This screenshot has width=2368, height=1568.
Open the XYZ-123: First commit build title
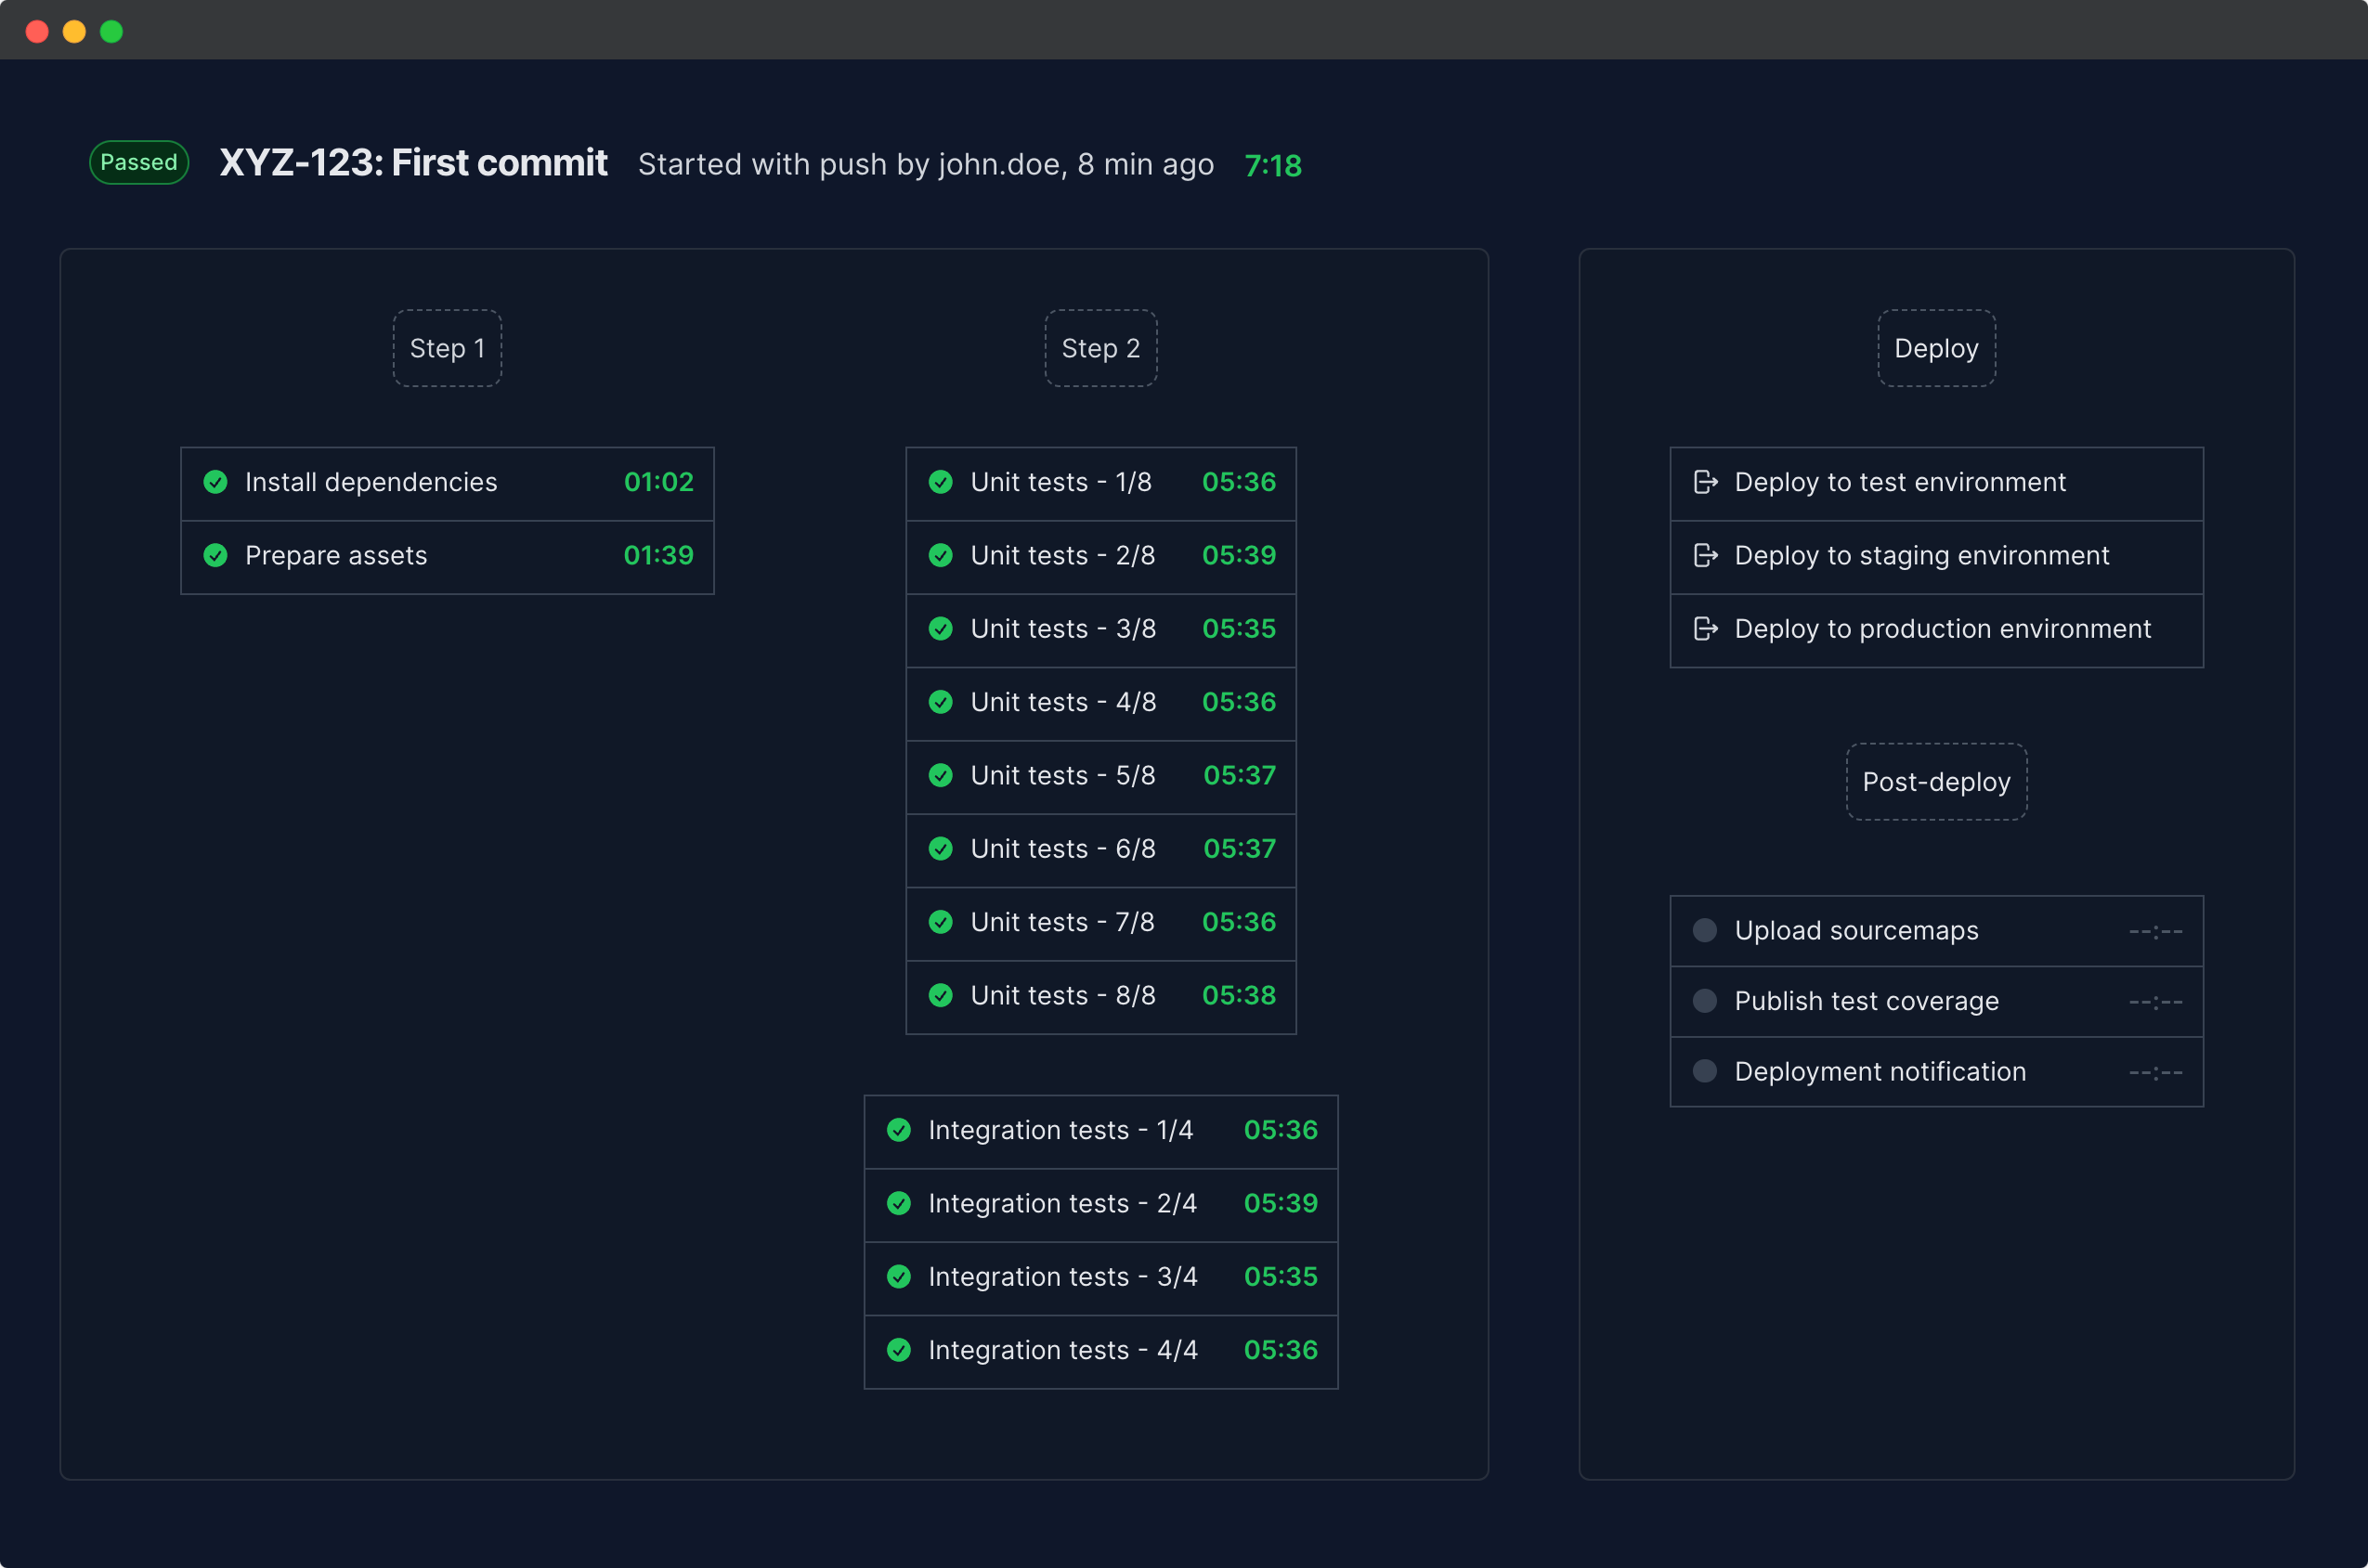[x=413, y=163]
